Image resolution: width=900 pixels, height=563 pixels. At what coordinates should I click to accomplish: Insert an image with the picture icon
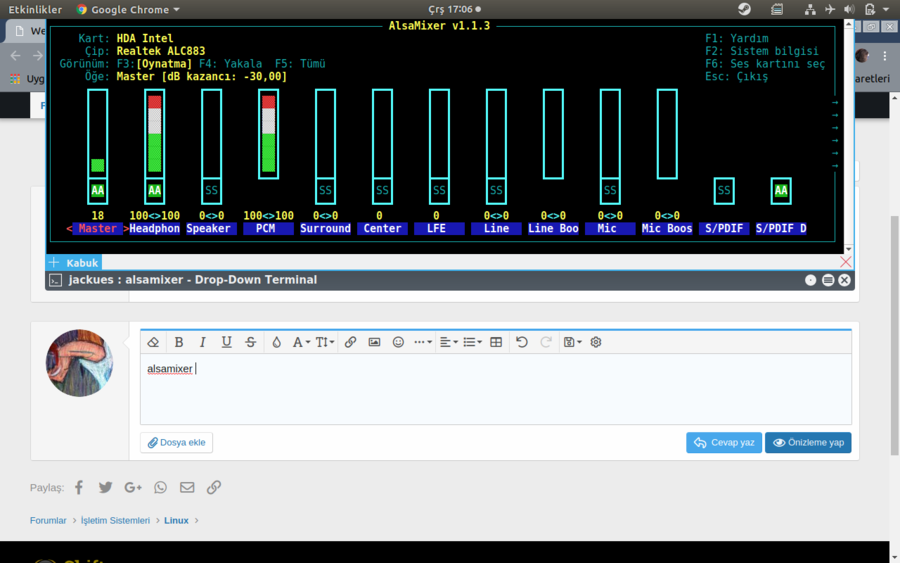374,342
